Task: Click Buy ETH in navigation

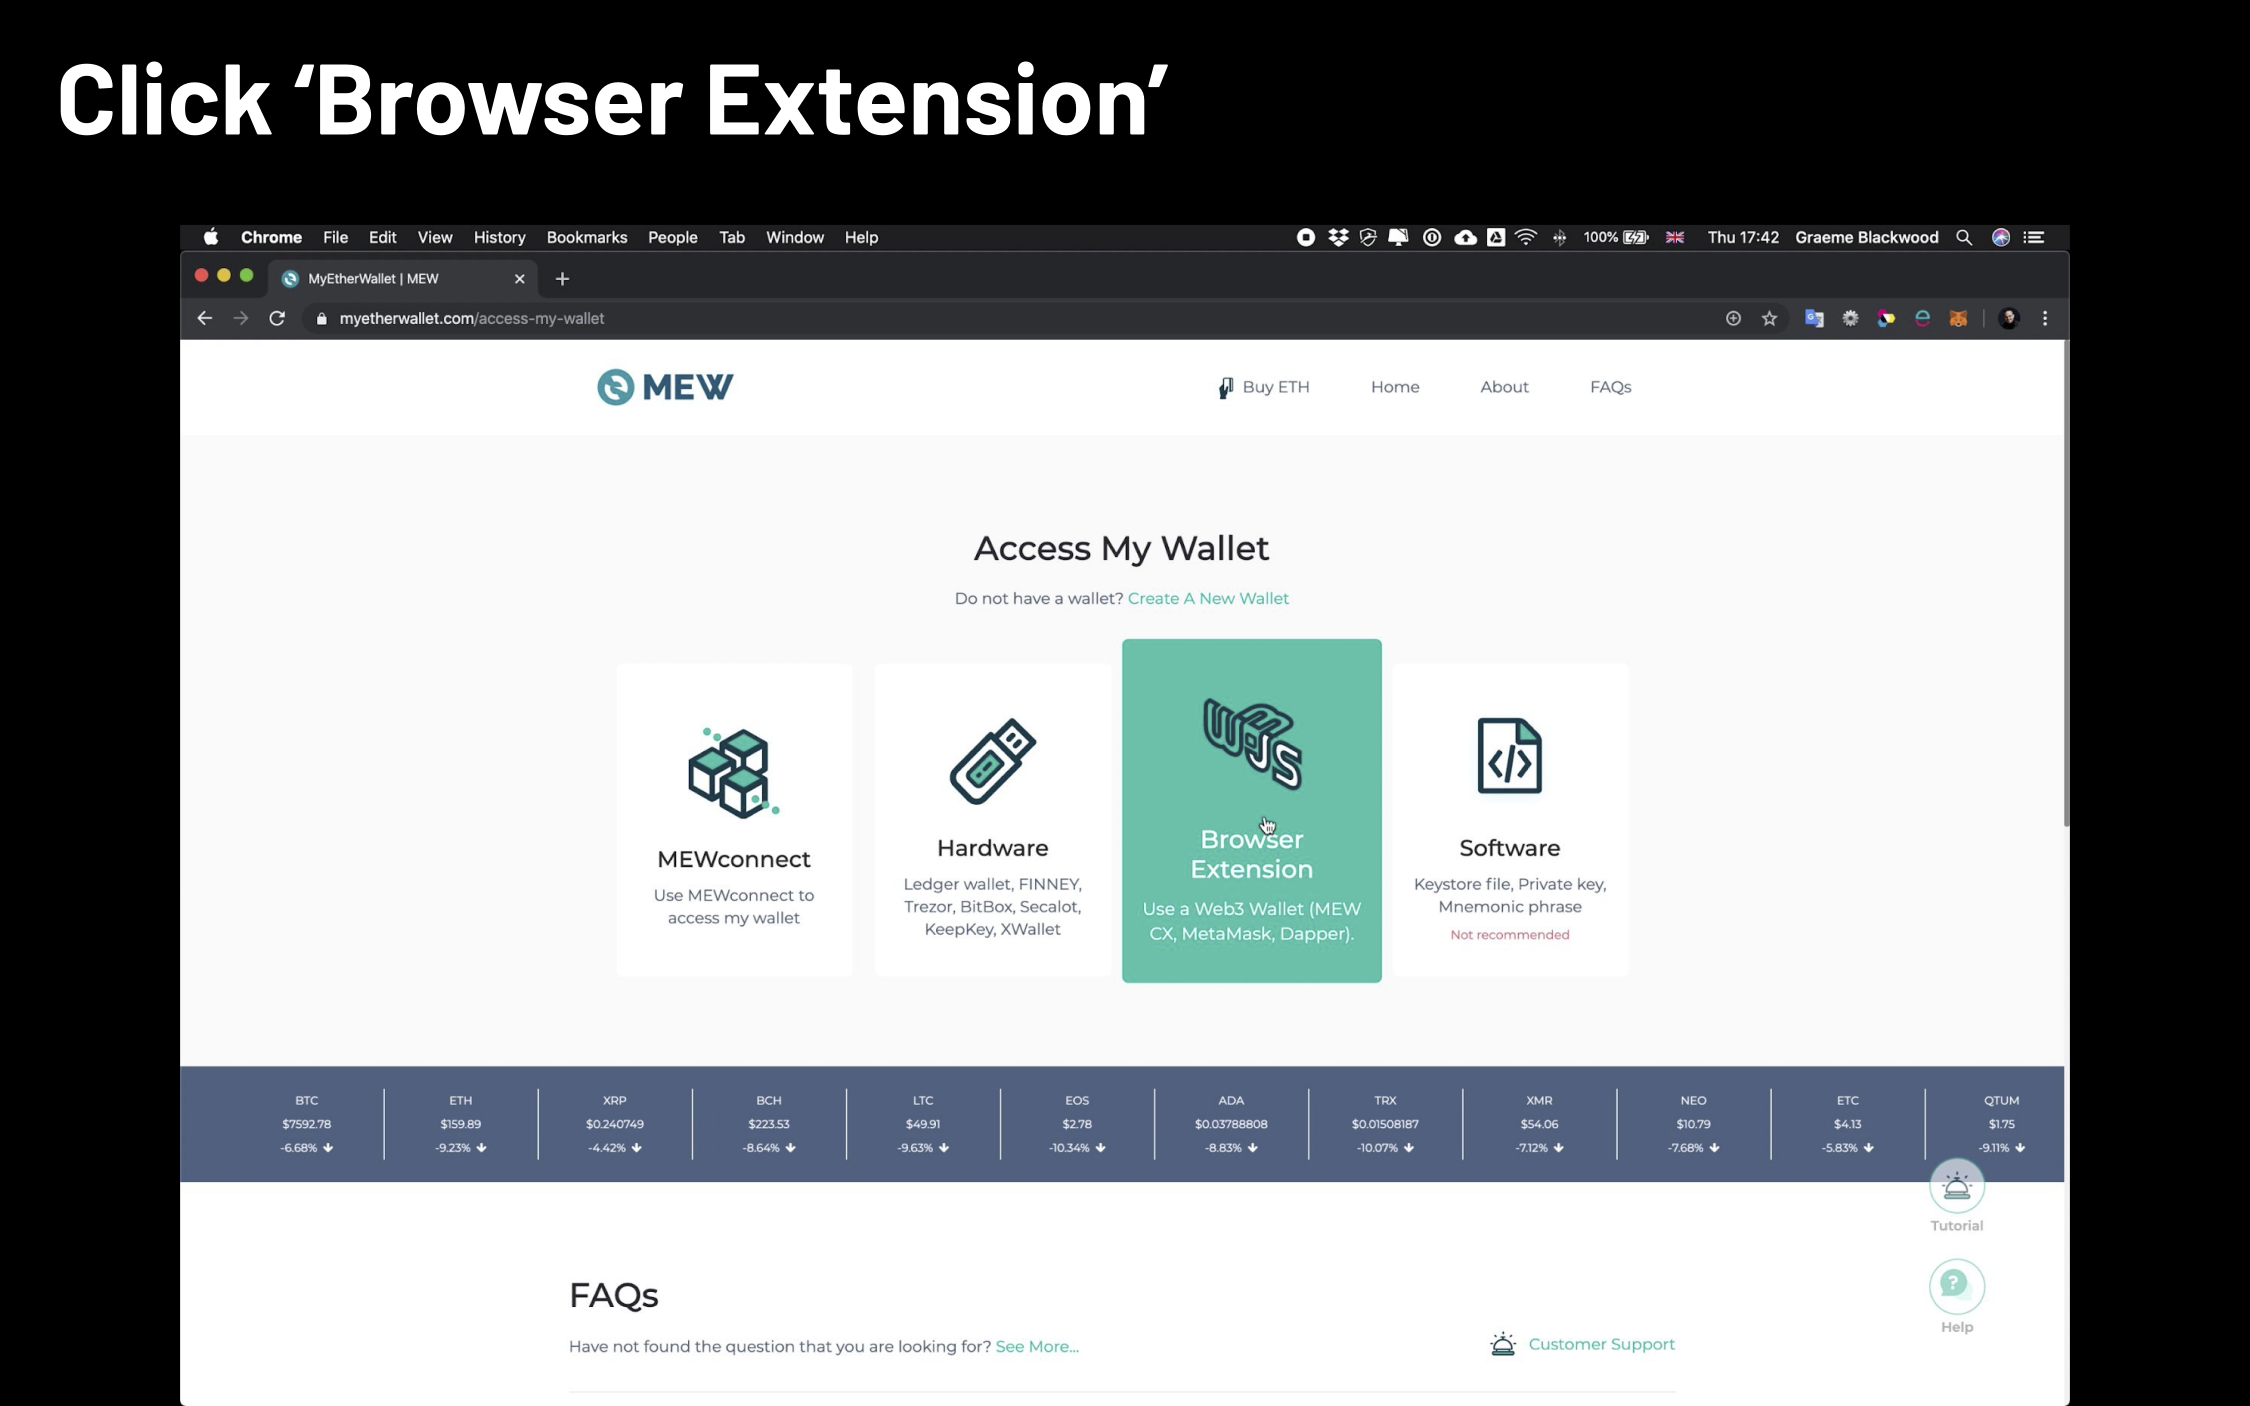Action: click(x=1264, y=387)
